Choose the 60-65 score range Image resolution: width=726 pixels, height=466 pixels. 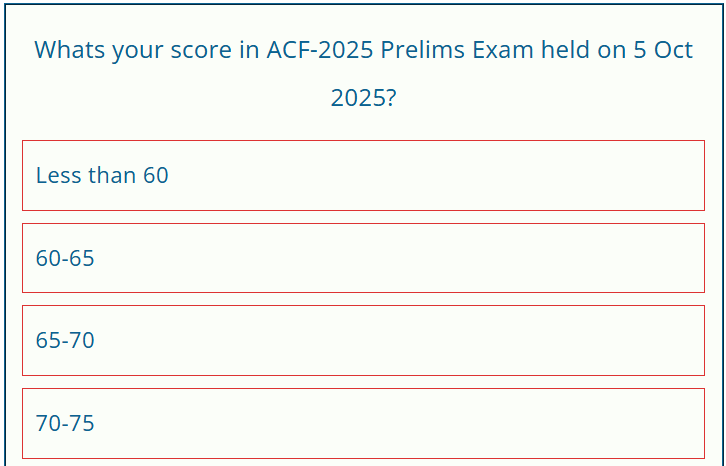363,258
